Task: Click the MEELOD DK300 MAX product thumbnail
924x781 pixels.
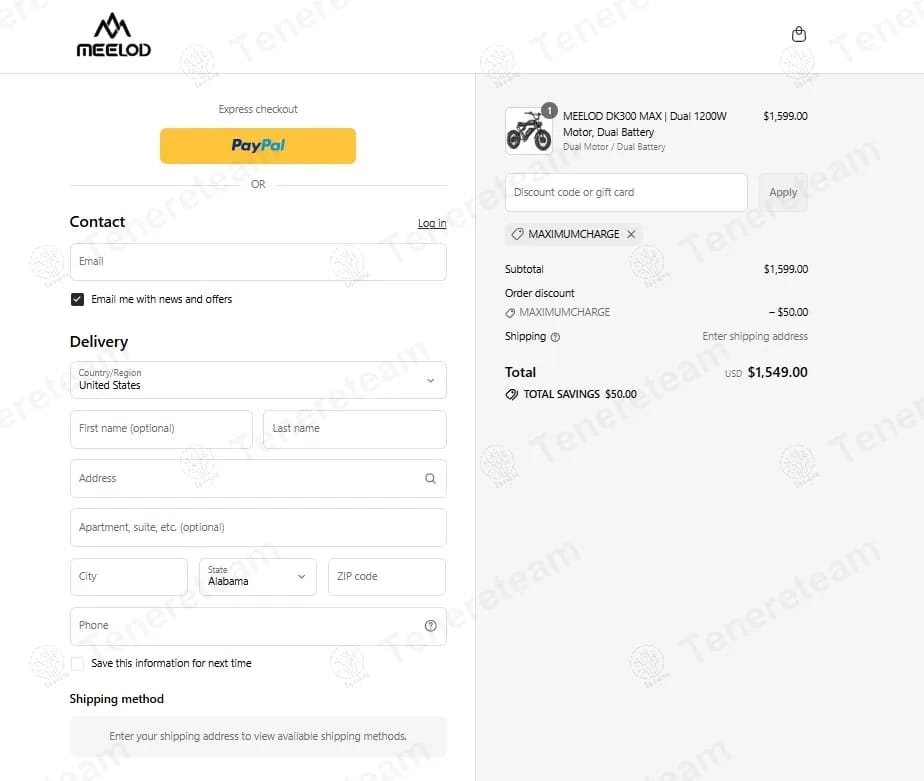Action: 529,131
